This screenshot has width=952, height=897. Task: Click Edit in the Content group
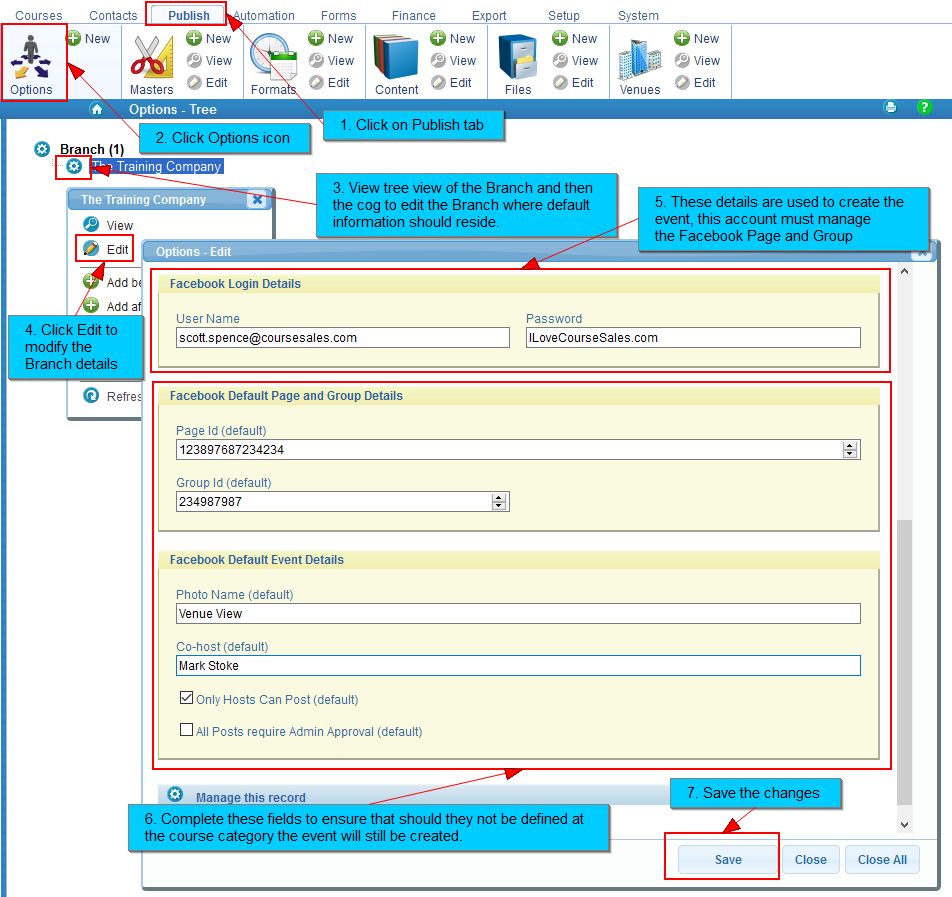click(452, 82)
